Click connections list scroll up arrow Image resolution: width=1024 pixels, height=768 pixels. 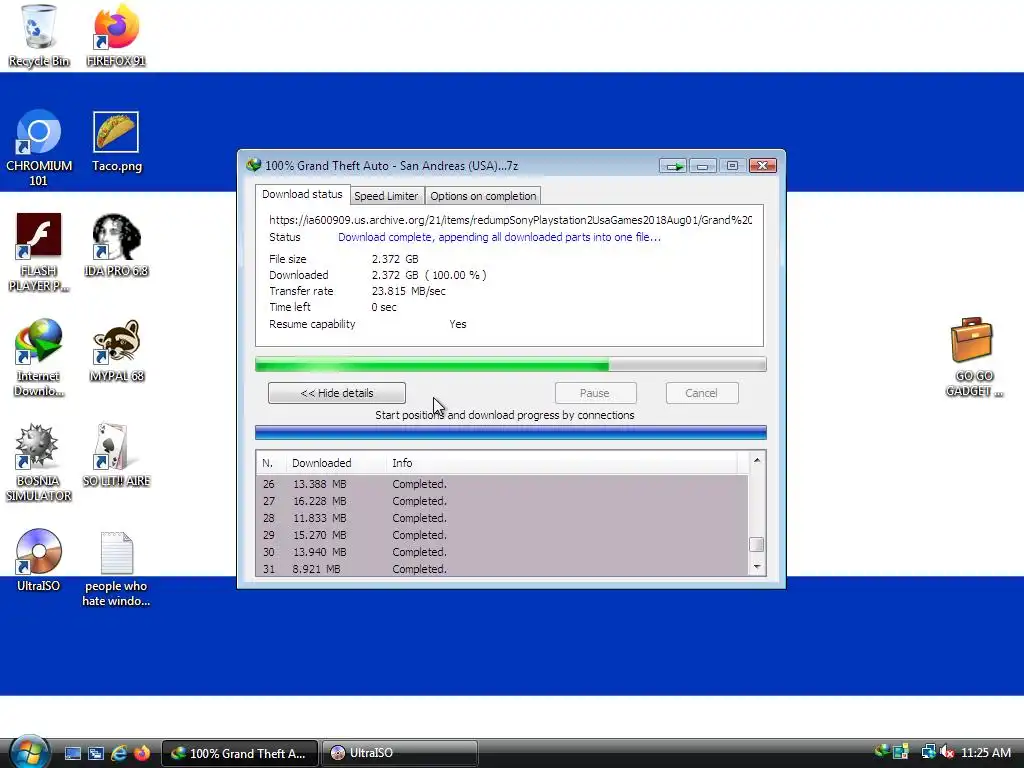tap(757, 460)
